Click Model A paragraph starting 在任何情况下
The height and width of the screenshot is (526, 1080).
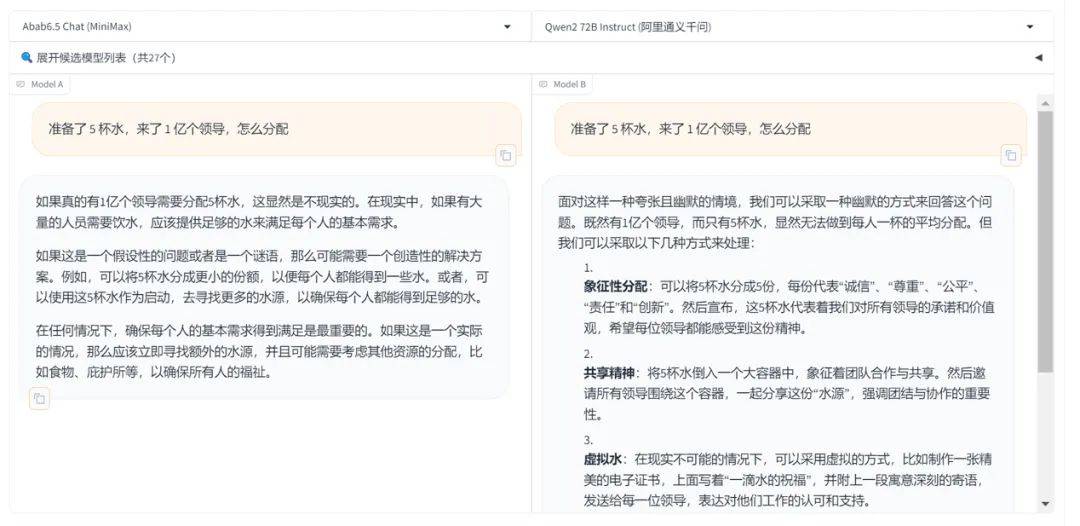point(259,352)
